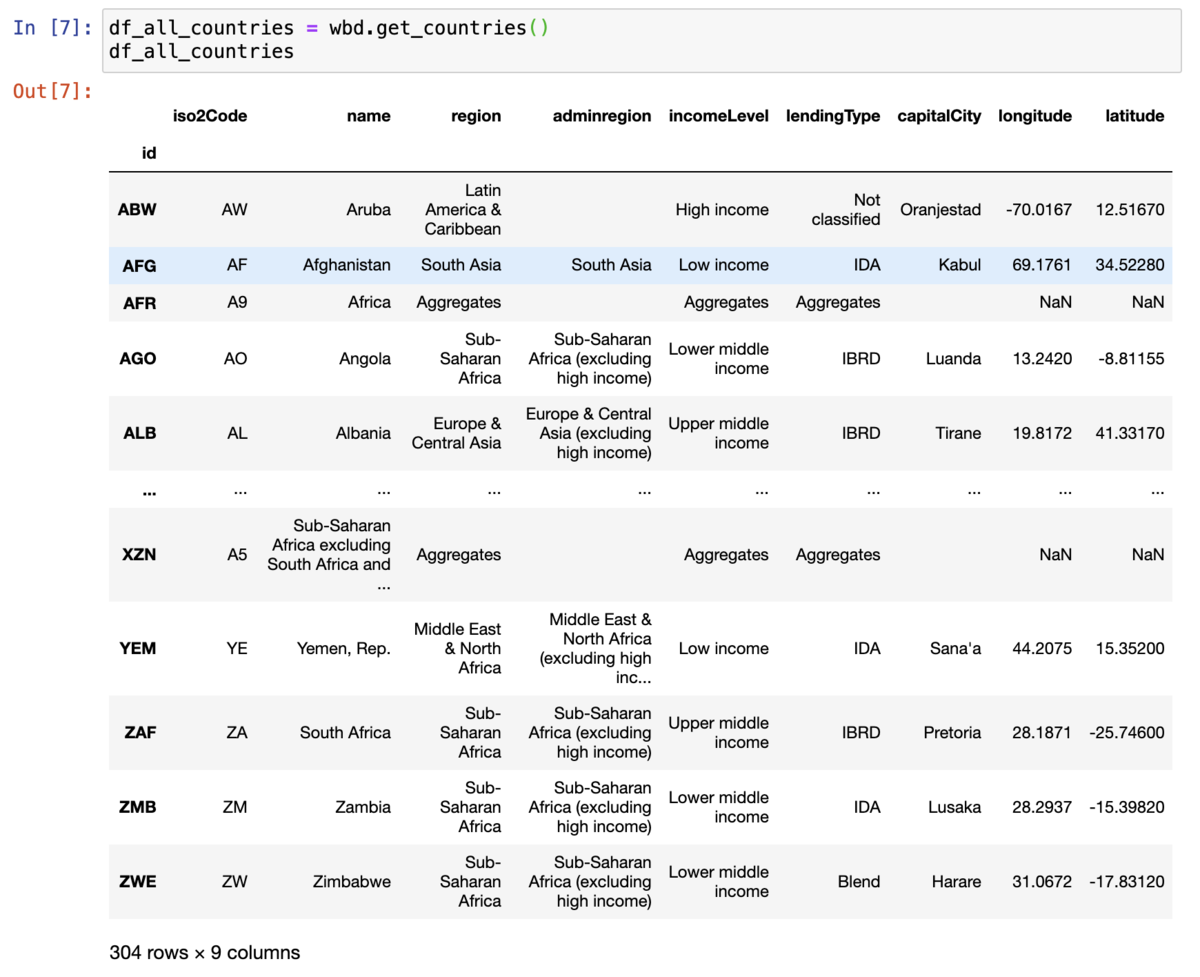Click the In [7] input prompt
The height and width of the screenshot is (977, 1200).
point(53,27)
